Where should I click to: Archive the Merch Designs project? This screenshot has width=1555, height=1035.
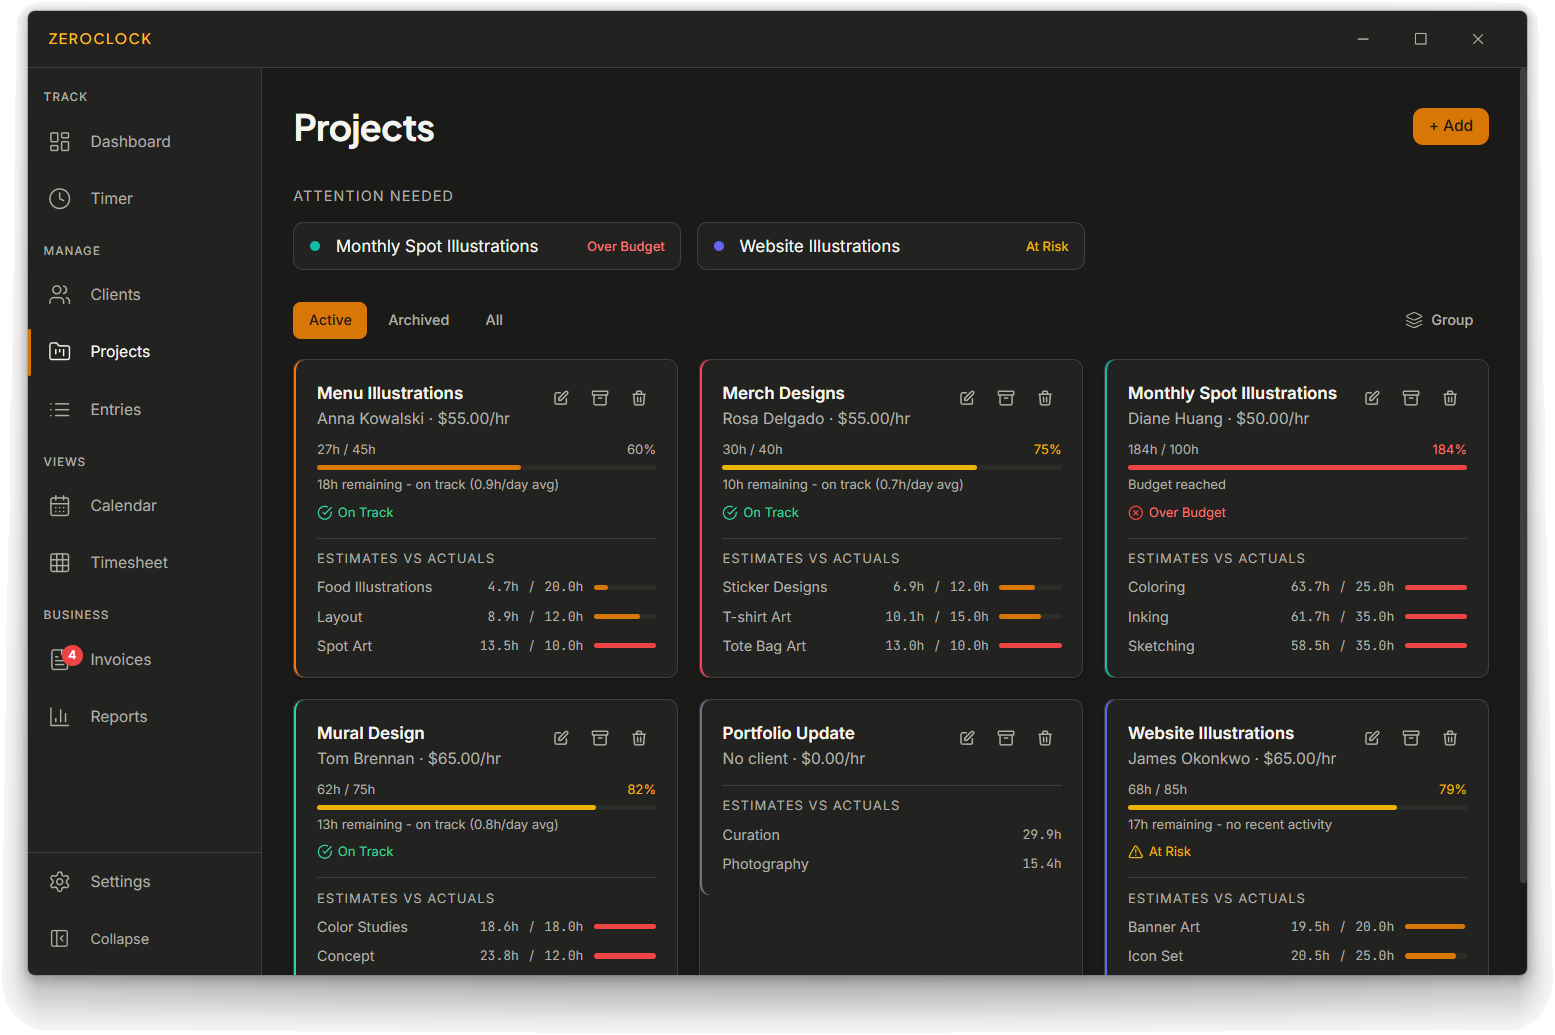(1006, 398)
